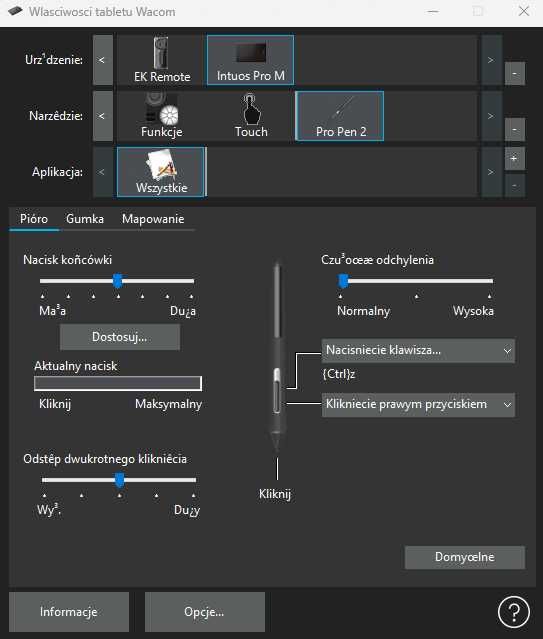This screenshot has height=639, width=543.
Task: Click the Kliknij label under pen tip
Action: (275, 494)
